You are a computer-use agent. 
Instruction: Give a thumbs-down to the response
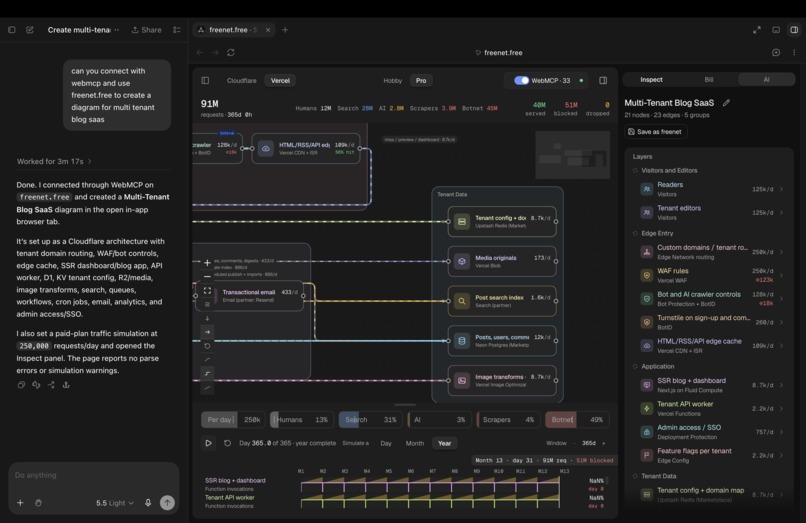36,385
